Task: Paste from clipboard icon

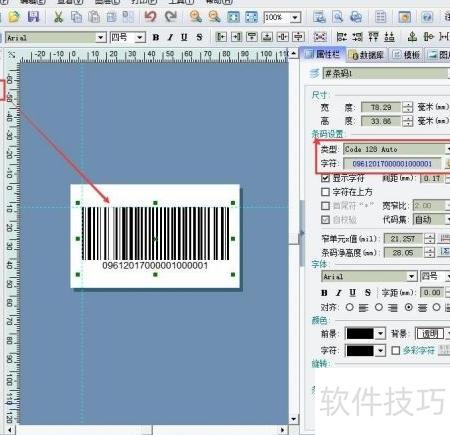Action: pyautogui.click(x=94, y=17)
